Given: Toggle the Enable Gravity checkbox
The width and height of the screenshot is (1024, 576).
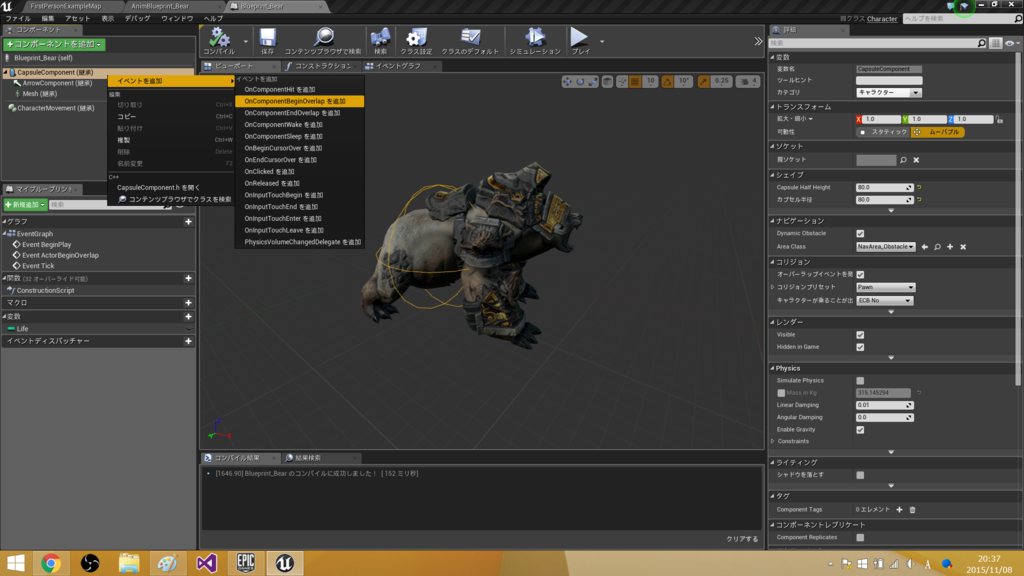Looking at the screenshot, I should [860, 430].
